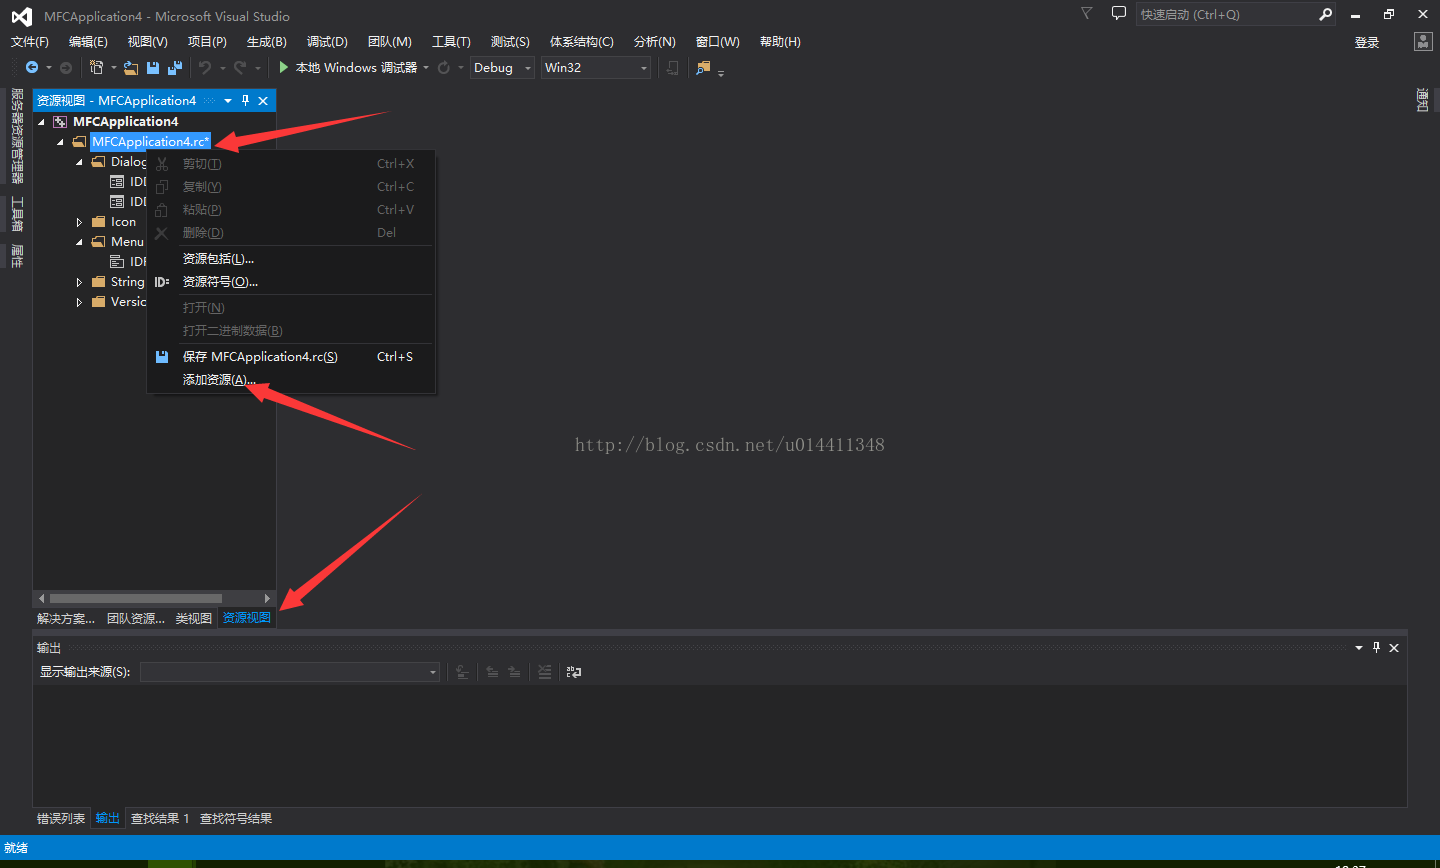1440x868 pixels.
Task: Select the MFCApplication4 root tree item
Action: [x=125, y=121]
